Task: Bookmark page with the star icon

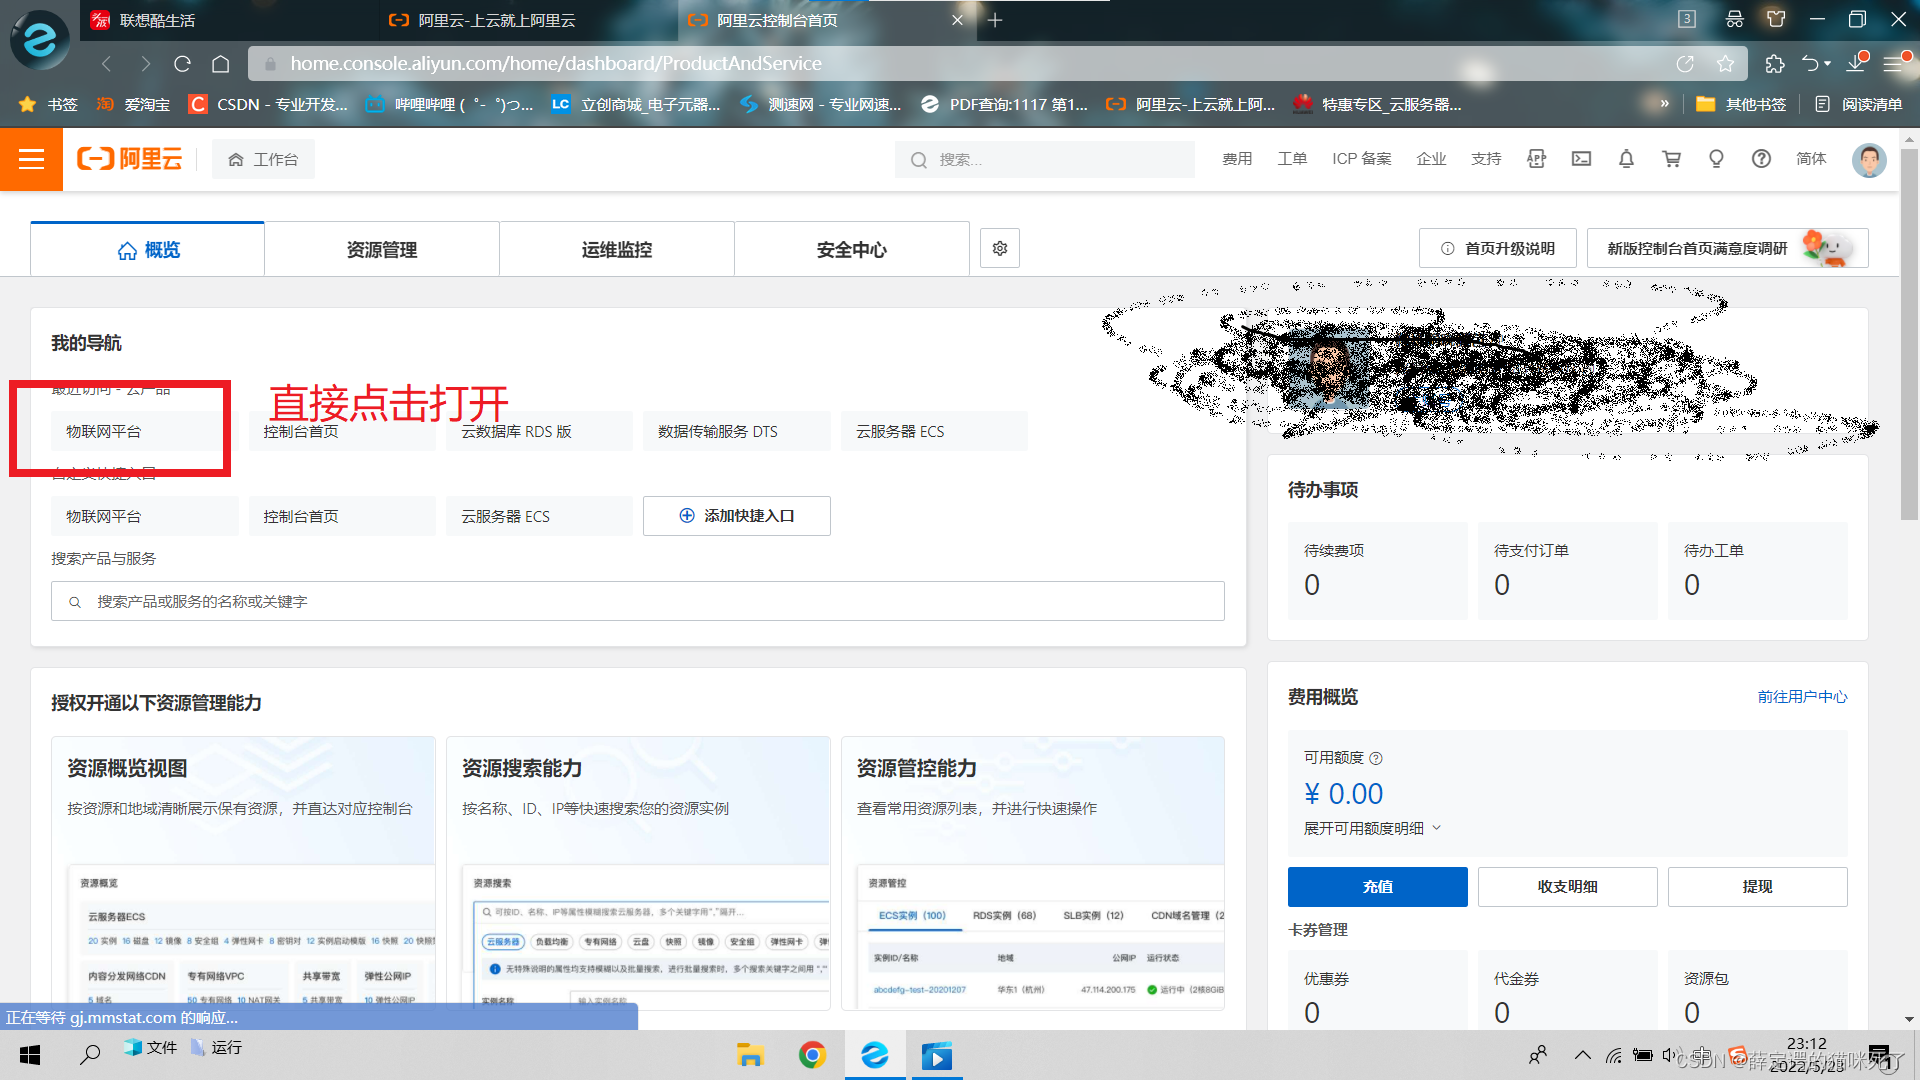Action: point(1725,64)
